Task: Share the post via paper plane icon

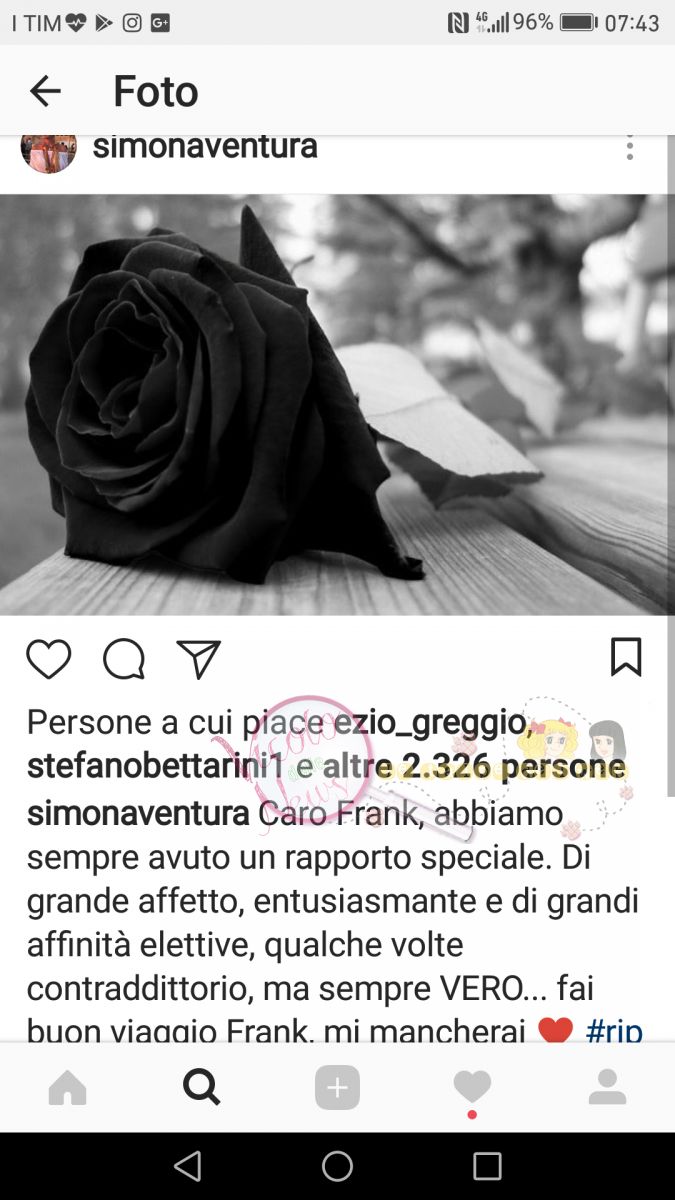Action: (x=198, y=659)
